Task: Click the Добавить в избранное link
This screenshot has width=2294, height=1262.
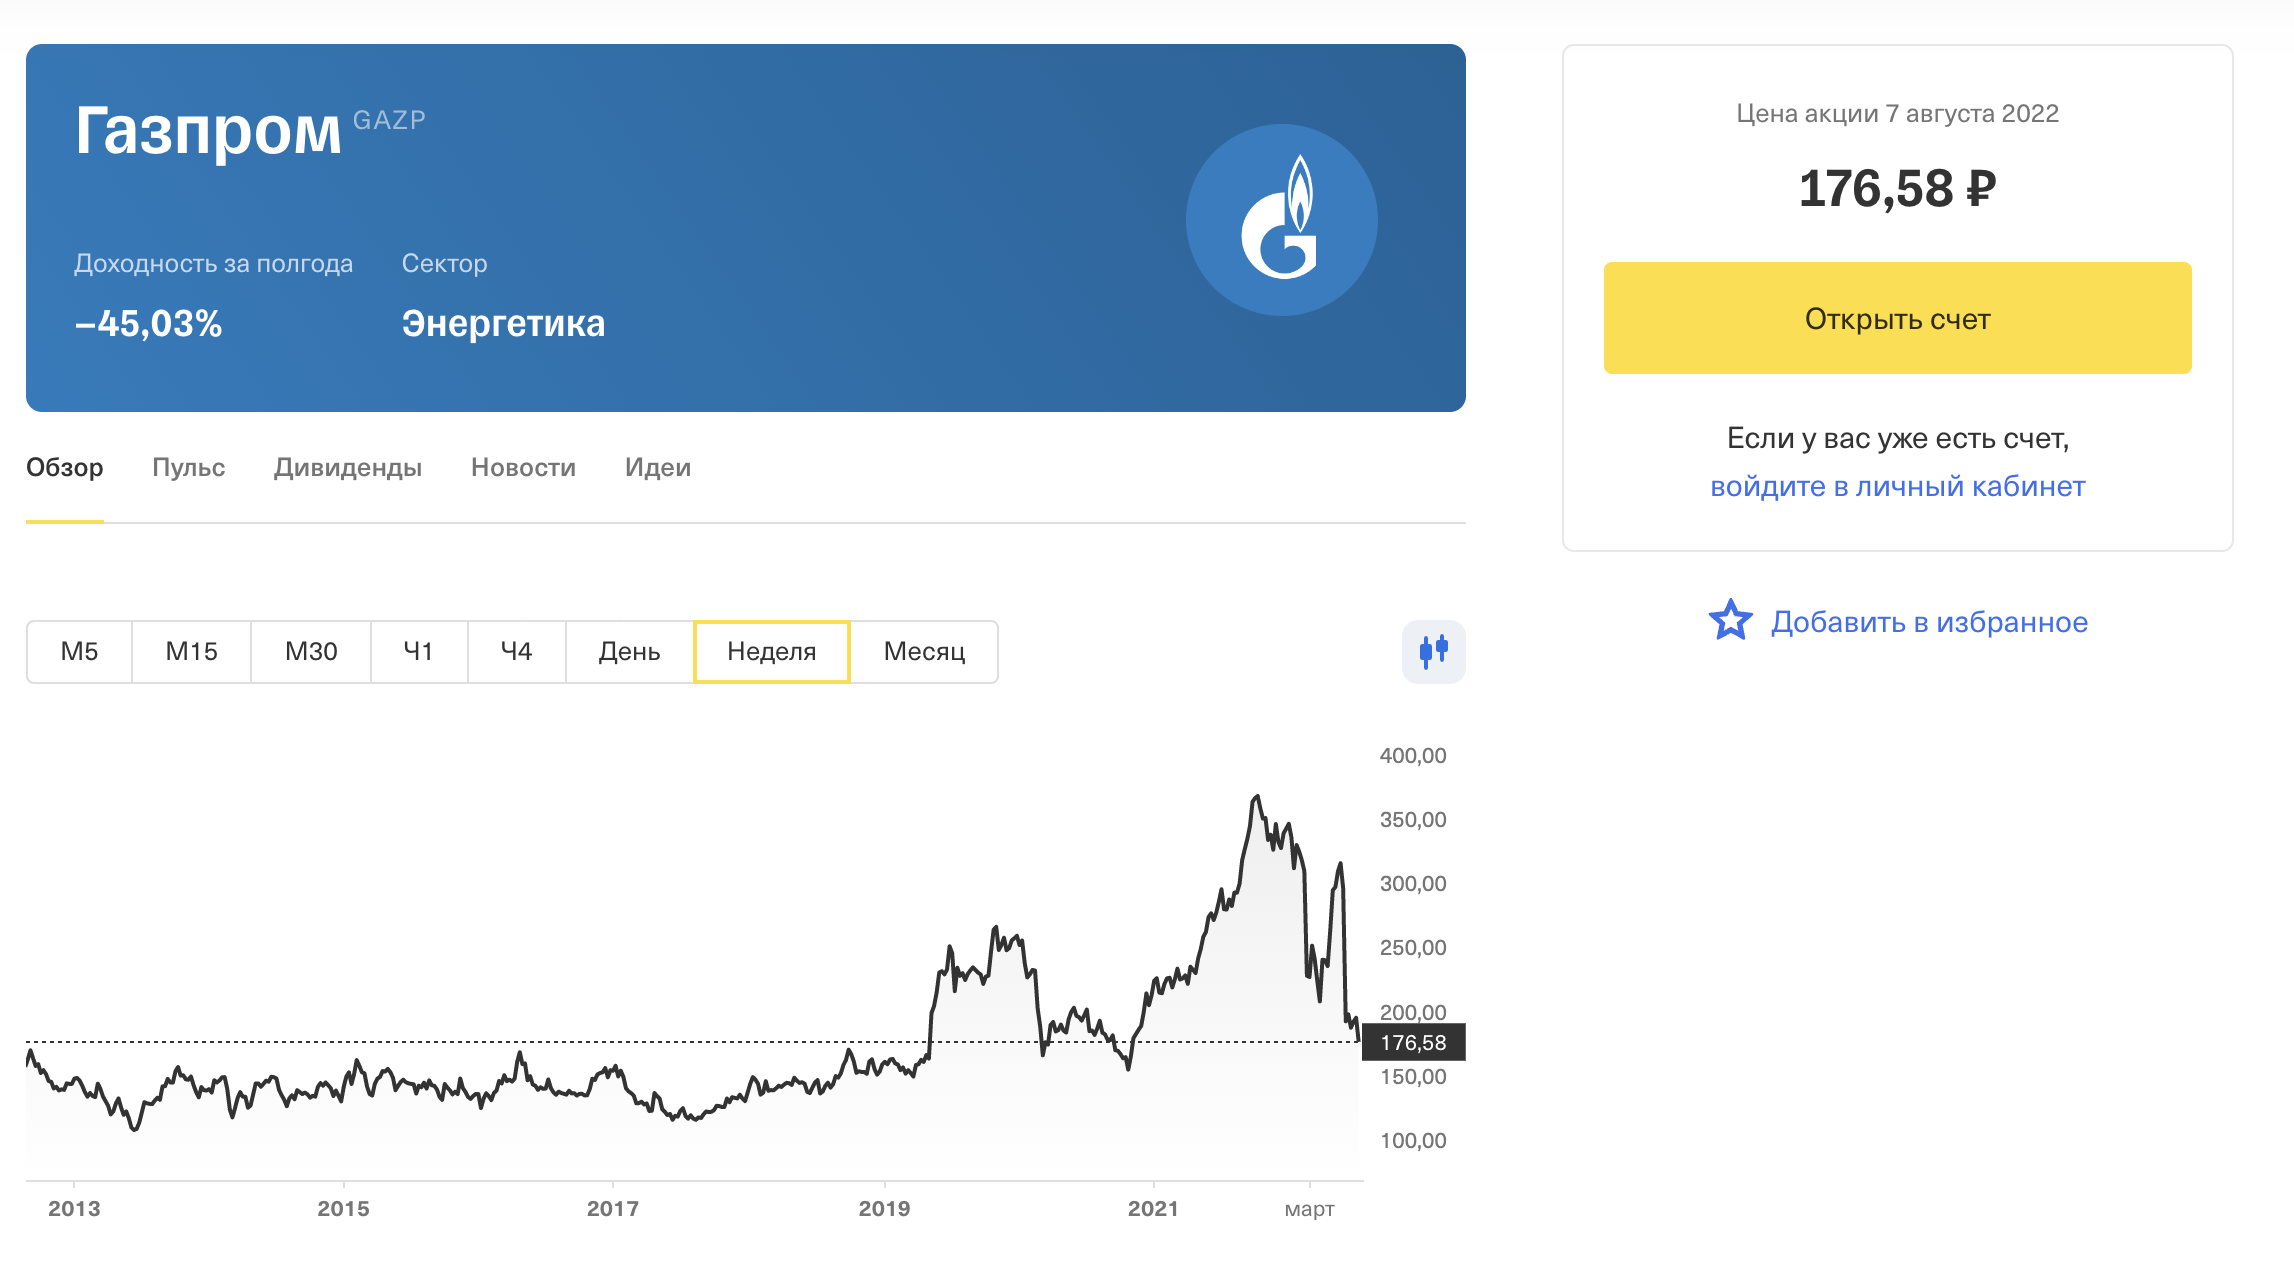Action: coord(1929,622)
